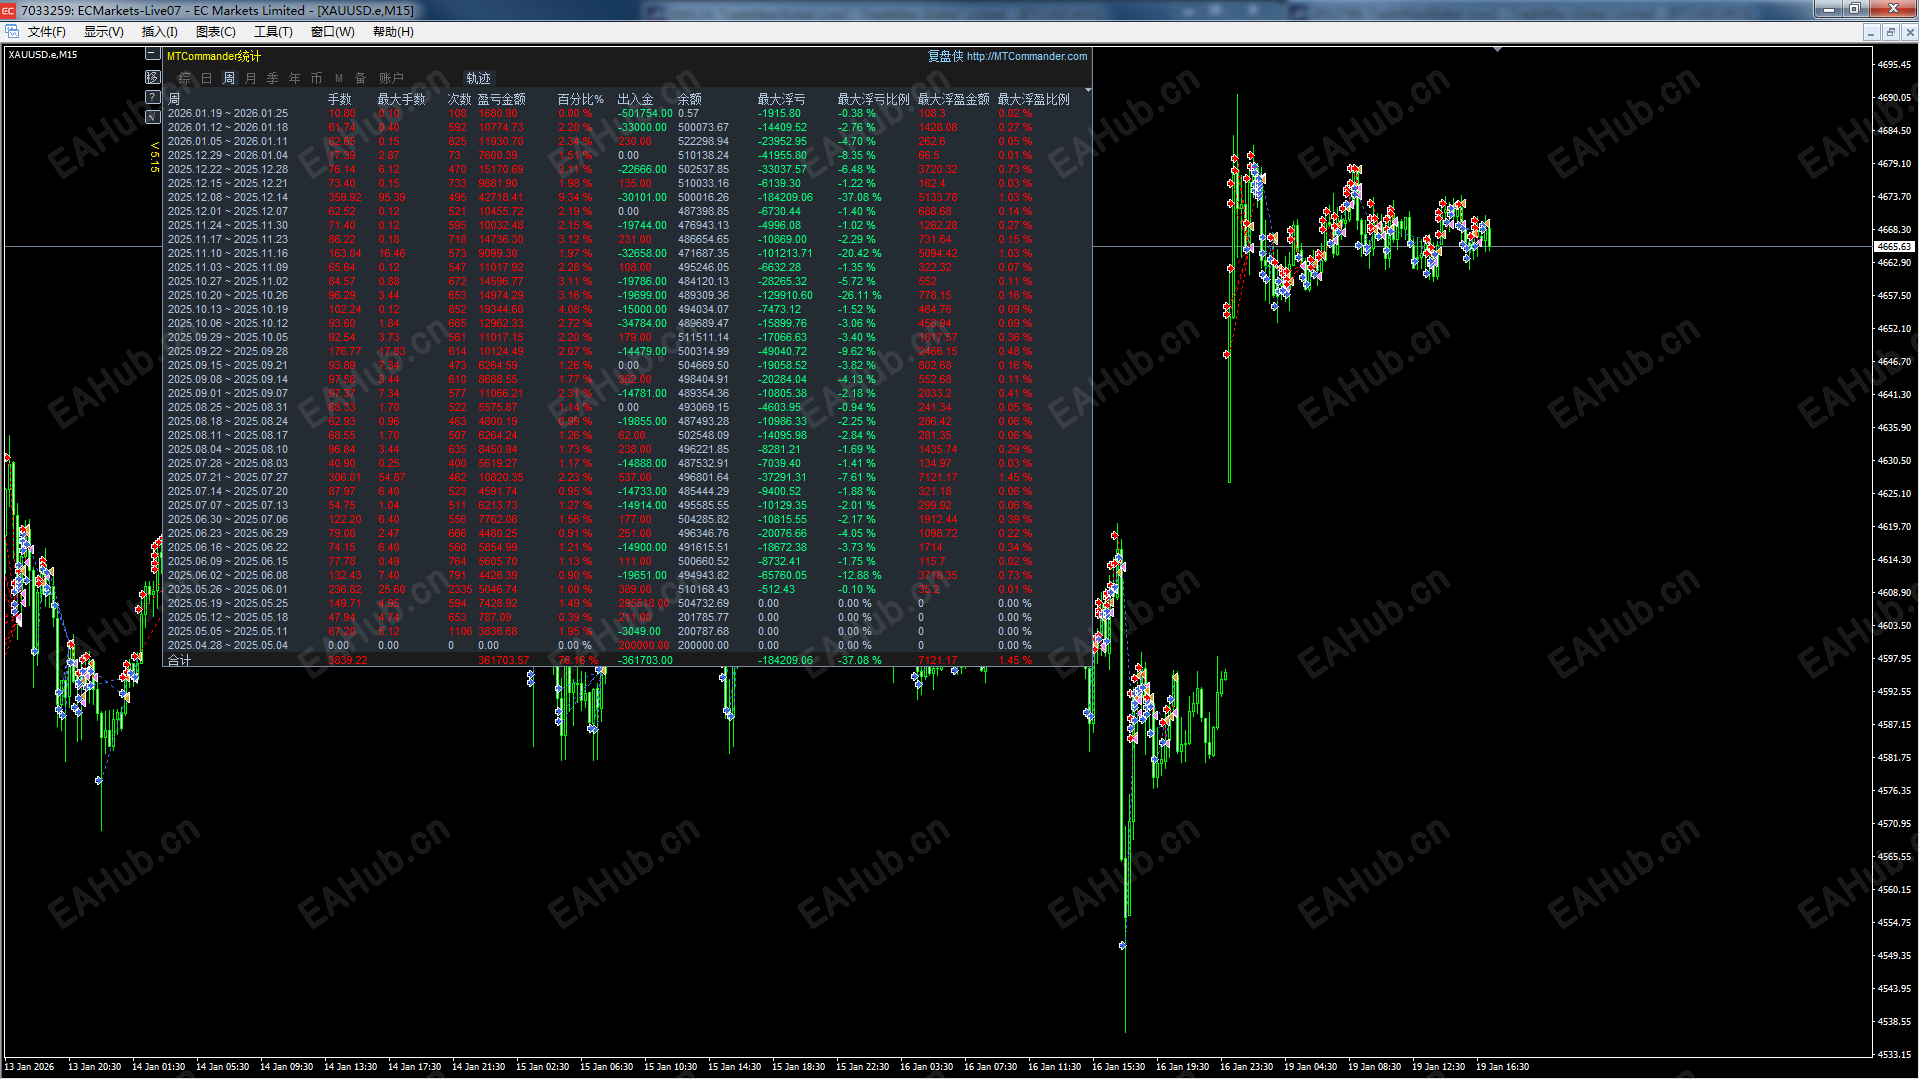Click the 合计 total row label
Screen dimensions: 1919x1079
pos(179,660)
